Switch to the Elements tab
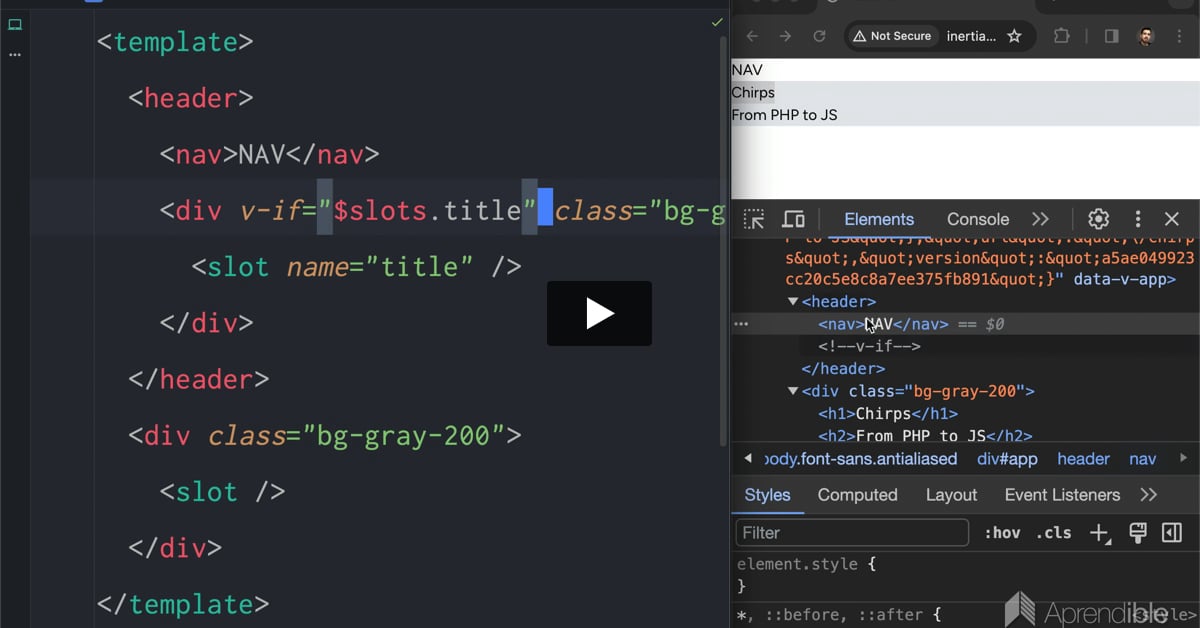1200x628 pixels. pyautogui.click(x=879, y=219)
